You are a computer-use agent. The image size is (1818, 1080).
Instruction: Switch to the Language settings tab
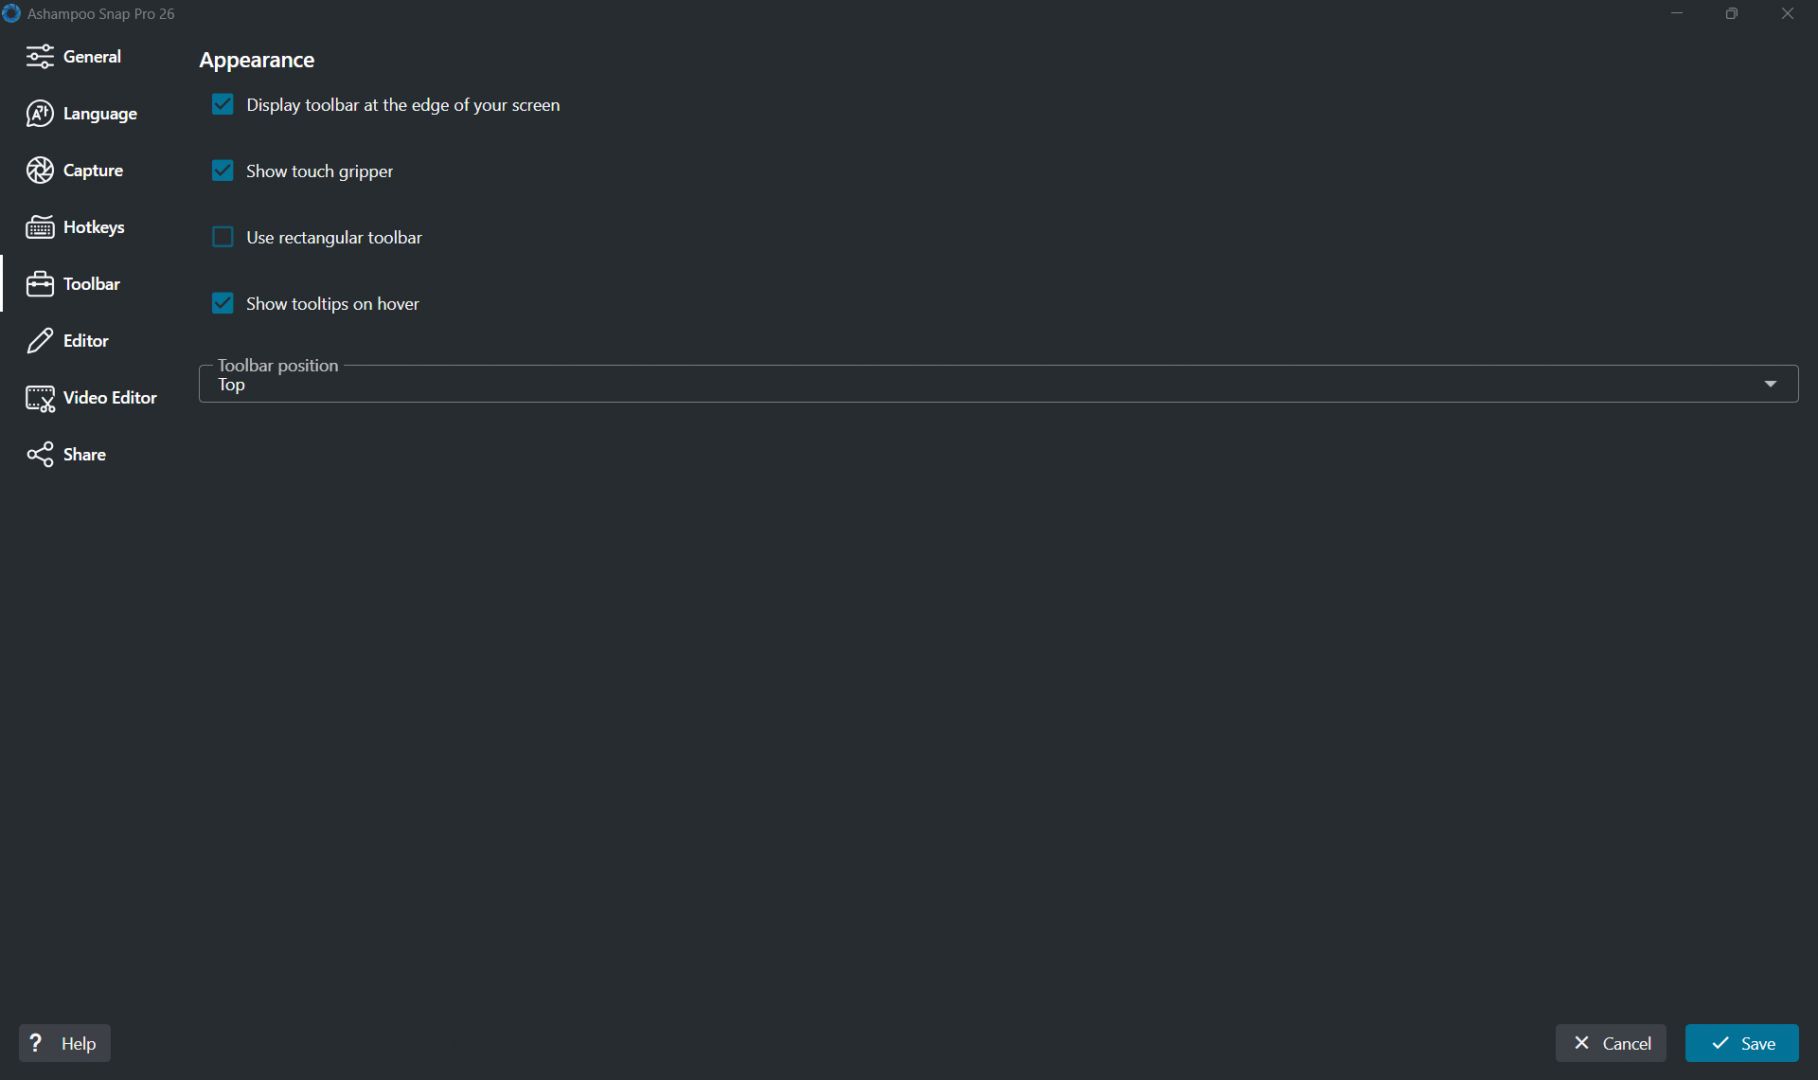82,114
